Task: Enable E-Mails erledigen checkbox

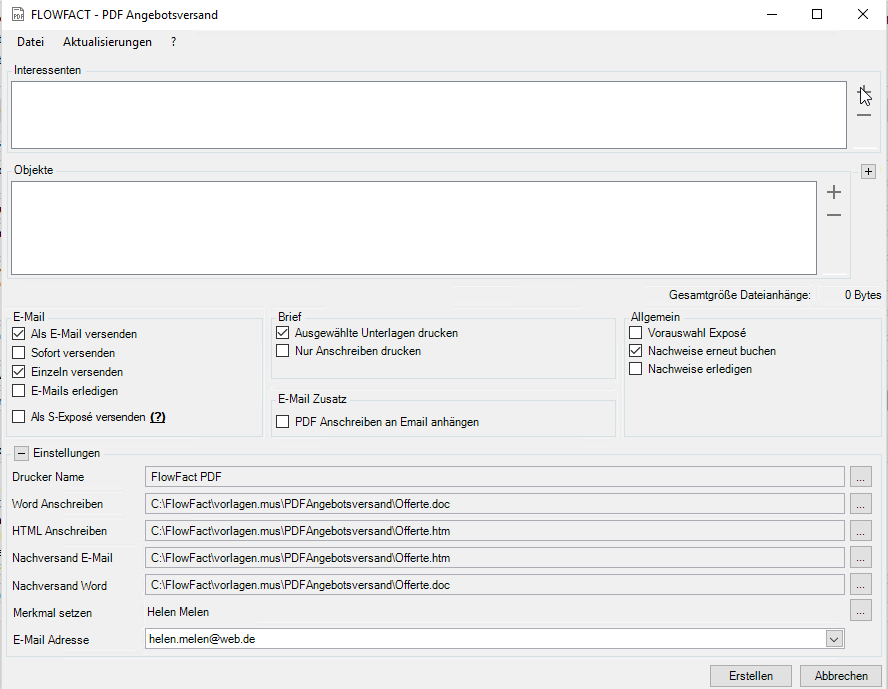Action: click(x=19, y=391)
